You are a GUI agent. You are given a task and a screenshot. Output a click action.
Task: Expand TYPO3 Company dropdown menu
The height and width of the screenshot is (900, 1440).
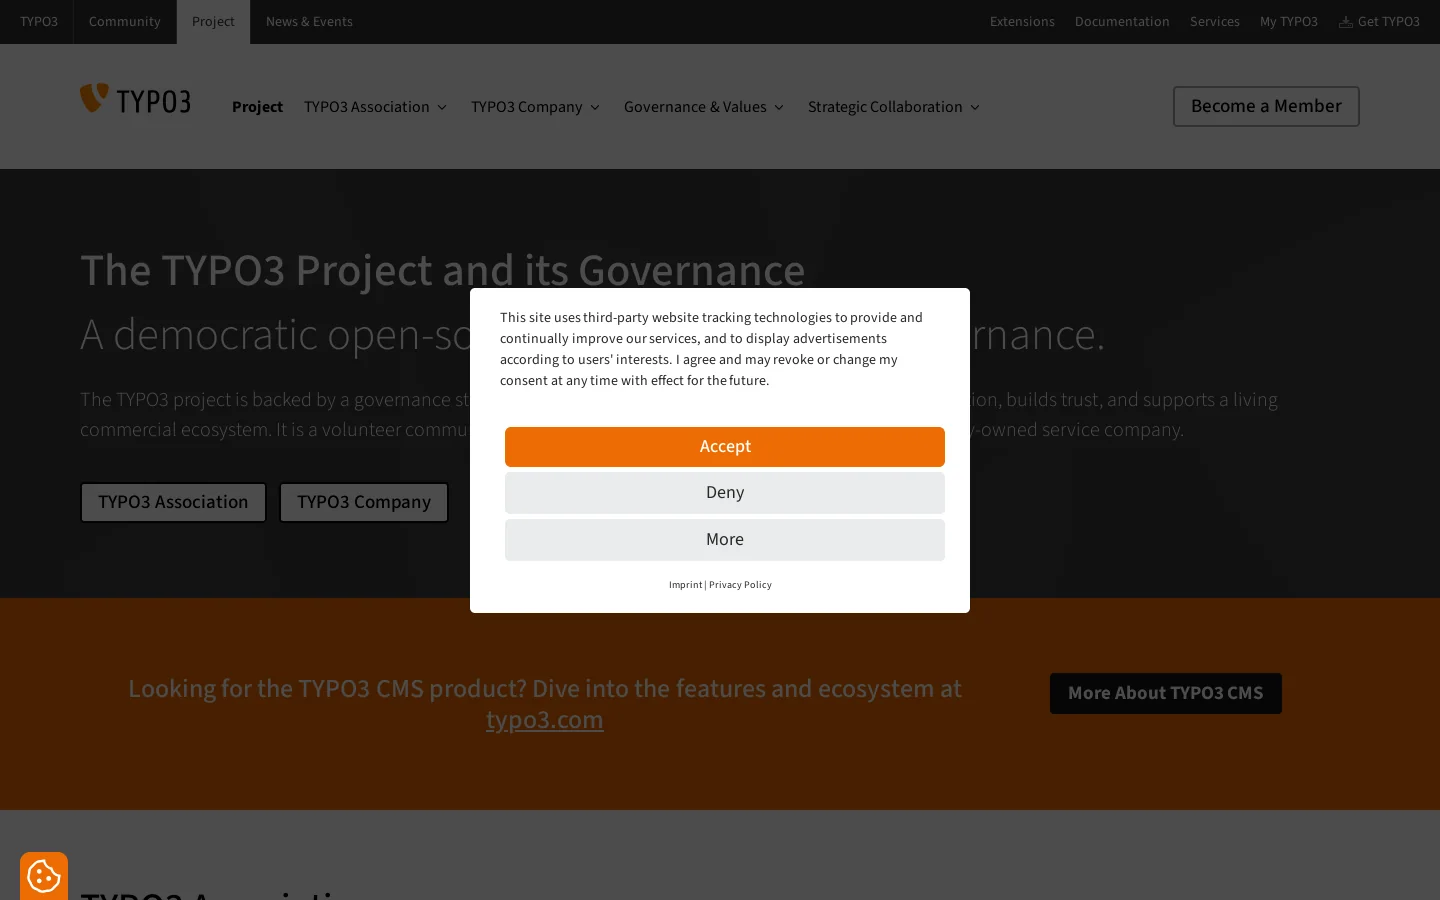point(535,107)
